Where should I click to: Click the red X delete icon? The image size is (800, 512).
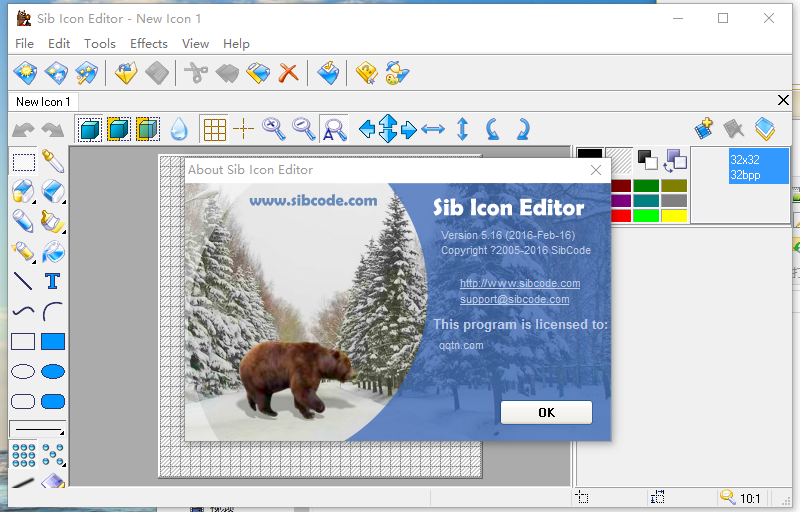coord(288,72)
